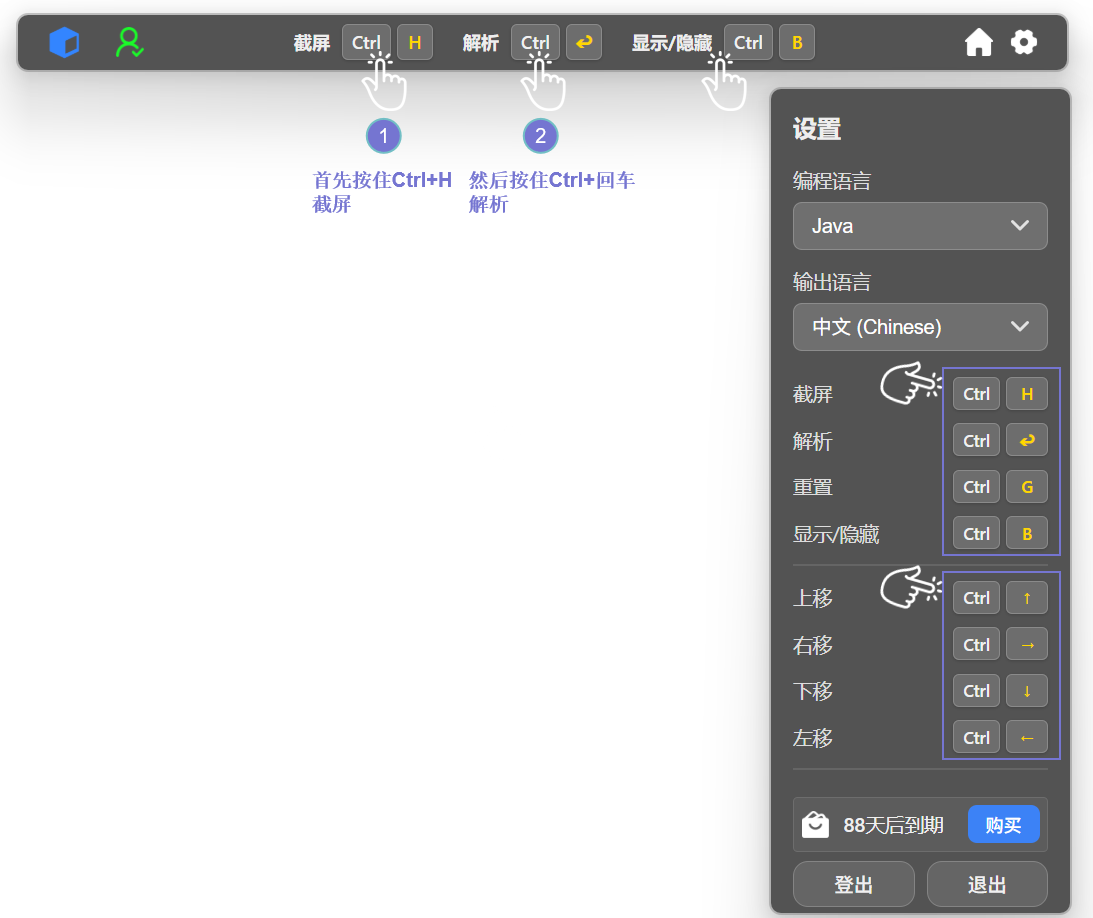Viewport: 1093px width, 918px height.
Task: Open the home icon in top bar
Action: [978, 43]
